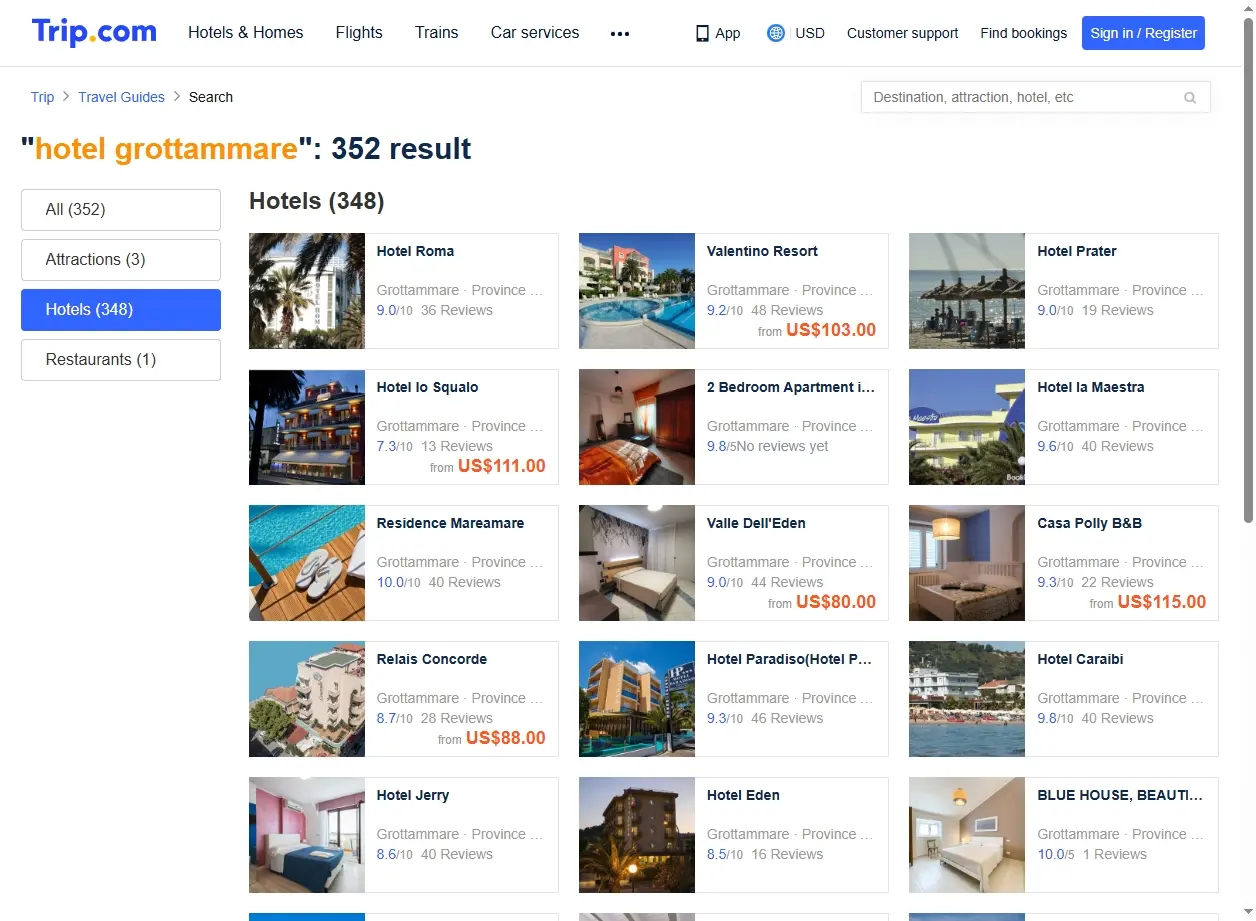Click the 19 Reviews text

tap(1118, 310)
